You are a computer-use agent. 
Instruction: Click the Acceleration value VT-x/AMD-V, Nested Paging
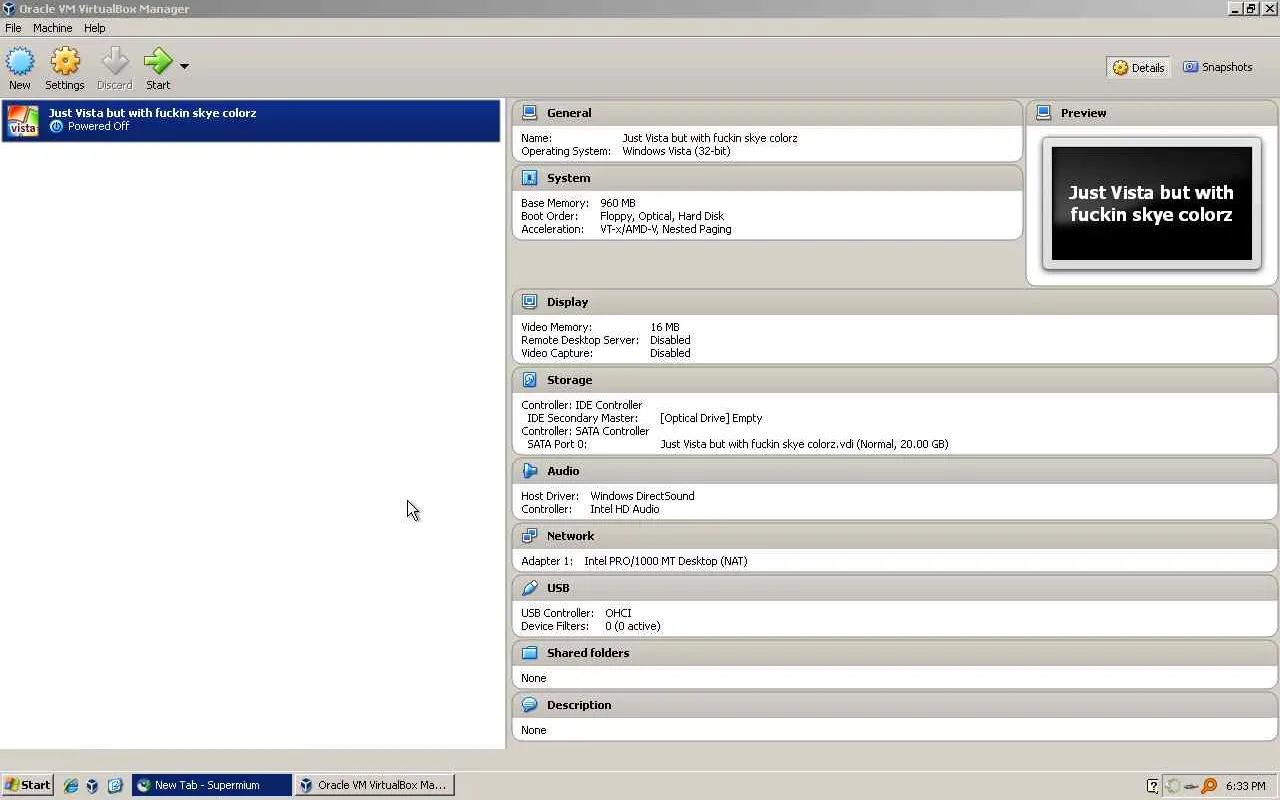coord(666,229)
